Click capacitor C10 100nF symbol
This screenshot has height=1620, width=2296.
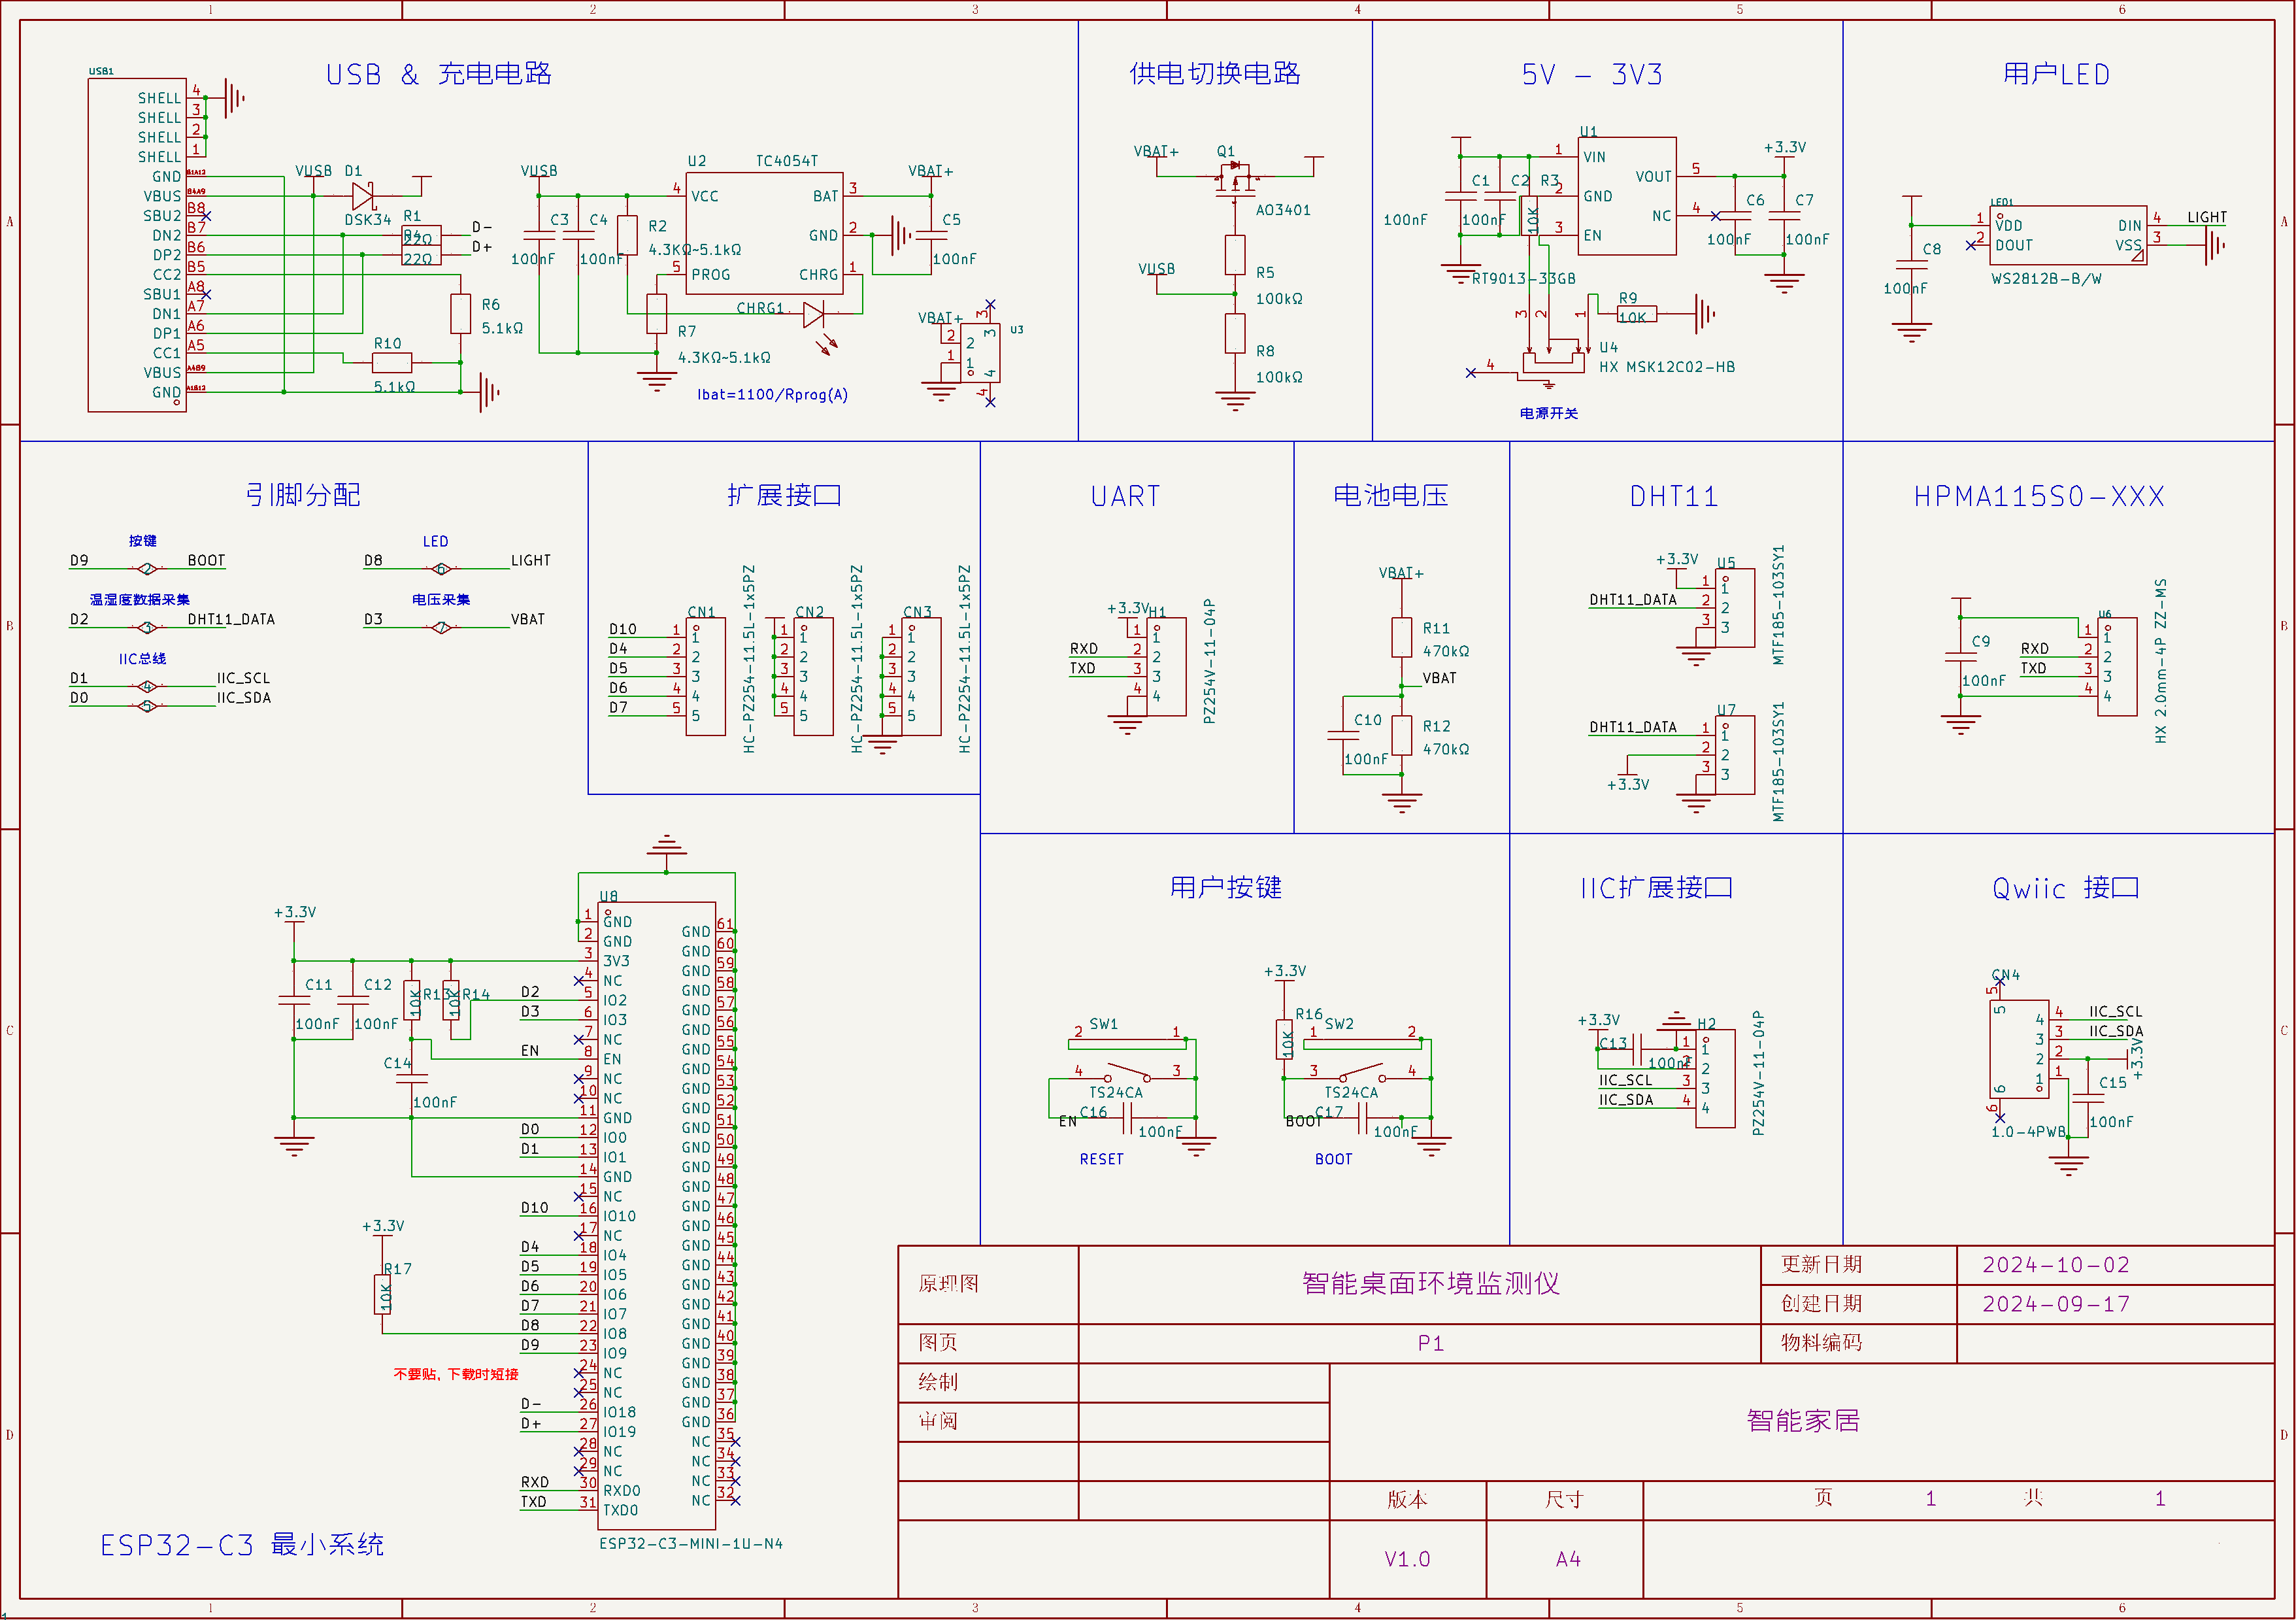1343,736
